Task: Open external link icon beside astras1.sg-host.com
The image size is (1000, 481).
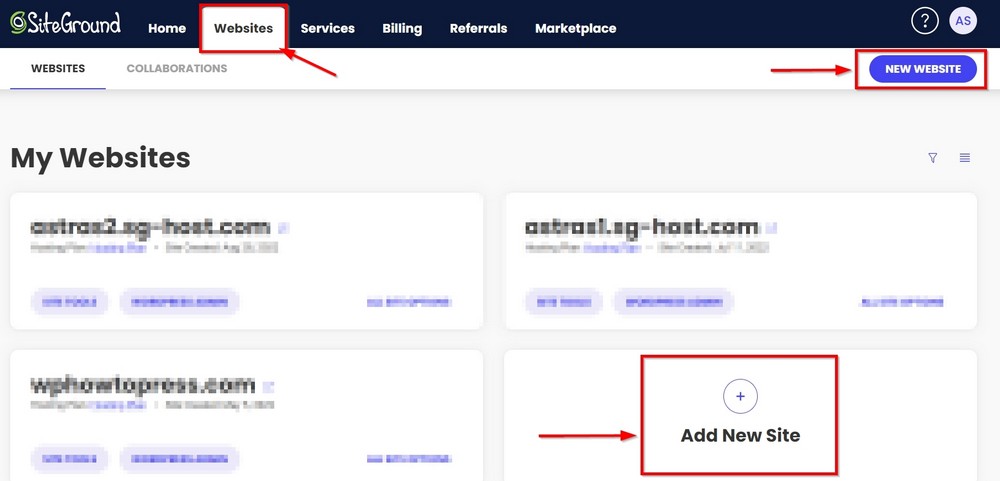Action: [772, 227]
